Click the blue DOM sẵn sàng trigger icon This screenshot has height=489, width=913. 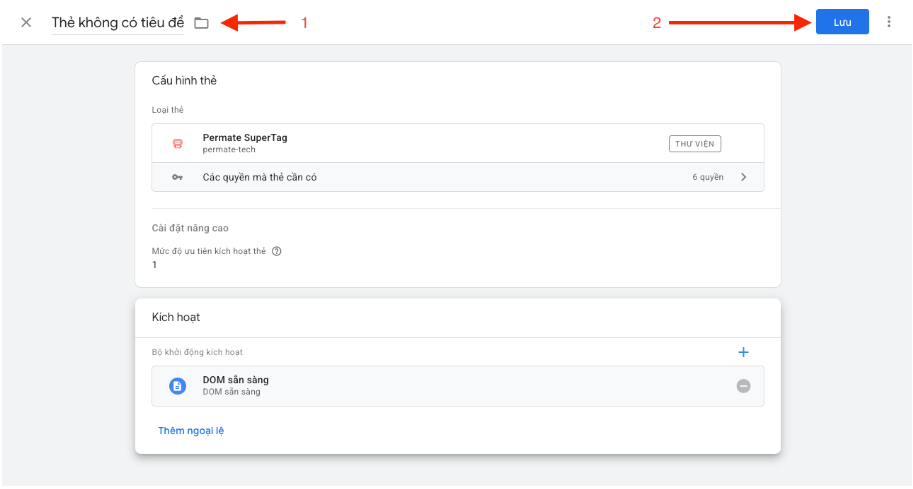[x=177, y=386]
